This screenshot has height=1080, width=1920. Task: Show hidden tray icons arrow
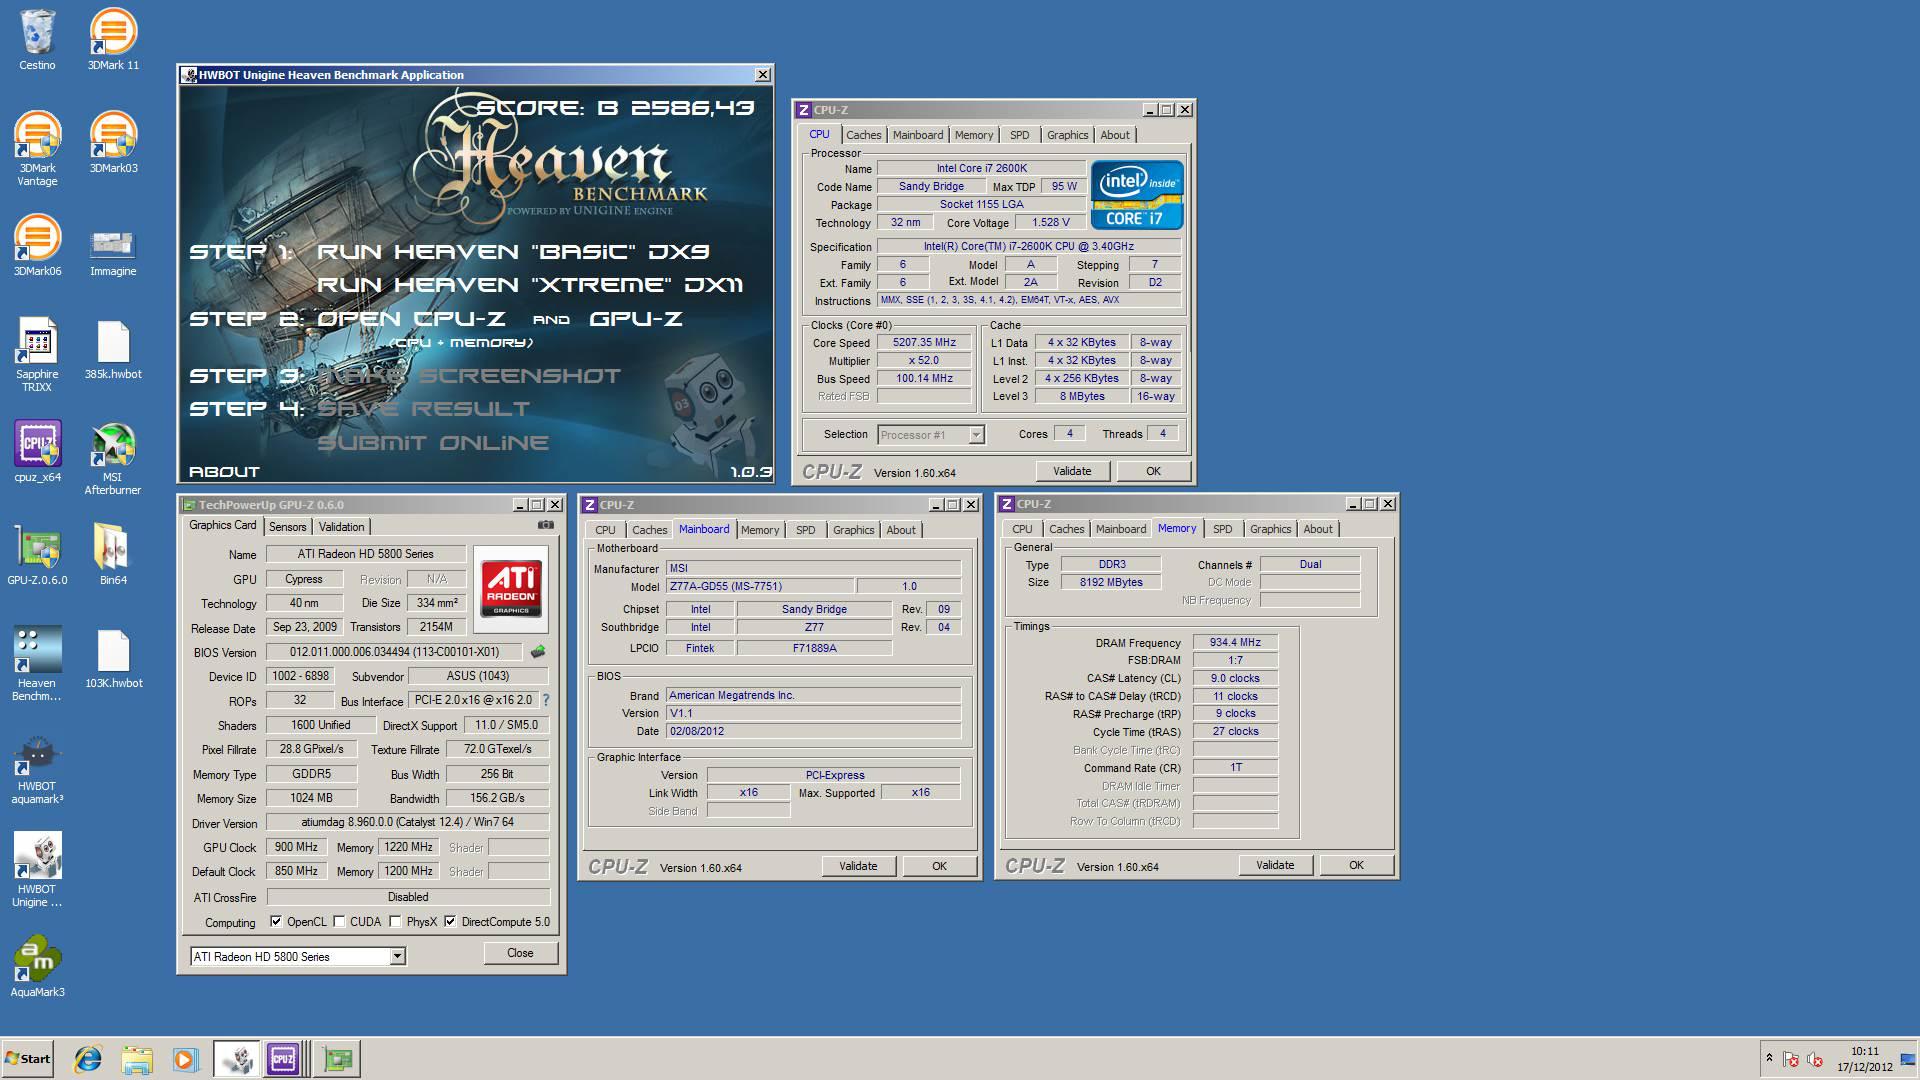pos(1769,1058)
